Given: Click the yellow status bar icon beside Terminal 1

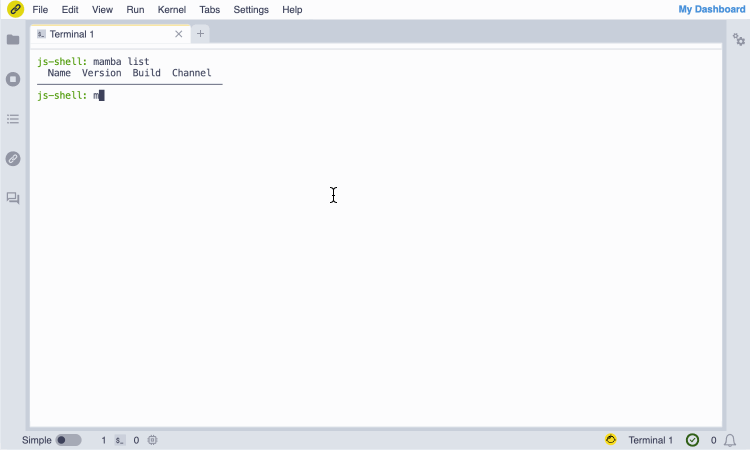Looking at the screenshot, I should 611,439.
